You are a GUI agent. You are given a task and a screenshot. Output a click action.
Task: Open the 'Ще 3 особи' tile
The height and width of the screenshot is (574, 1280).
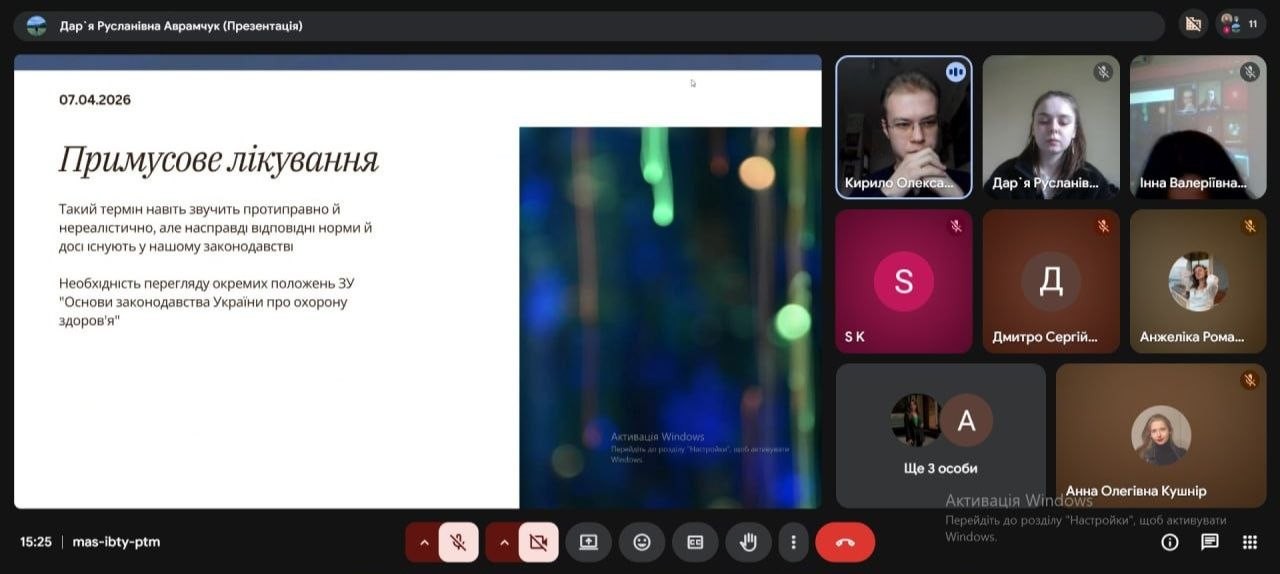[940, 435]
